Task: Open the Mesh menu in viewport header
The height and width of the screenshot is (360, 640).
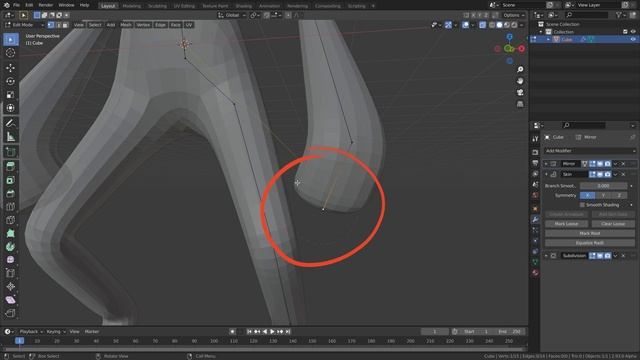Action: click(126, 25)
